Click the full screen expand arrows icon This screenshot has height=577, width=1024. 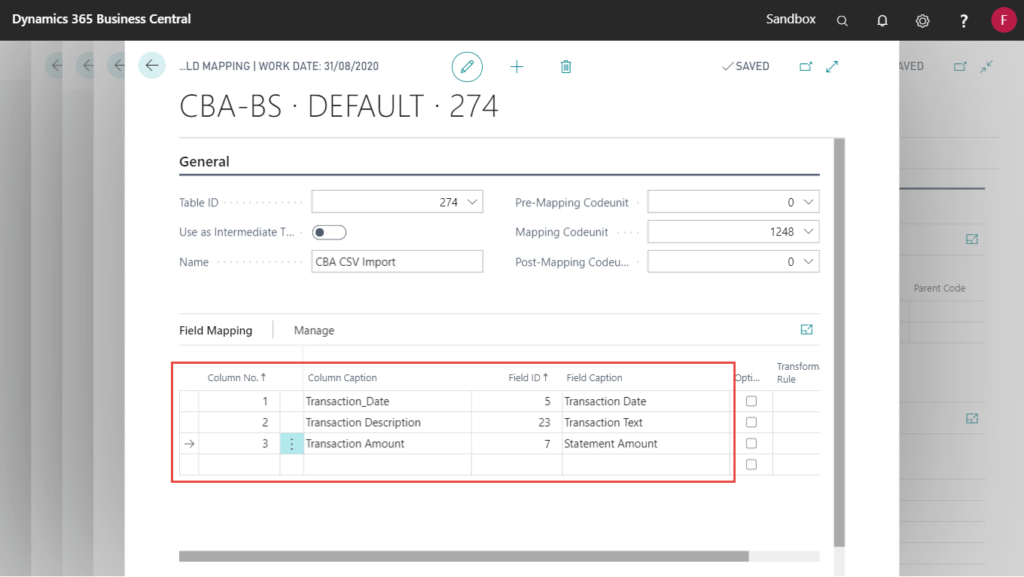tap(832, 66)
